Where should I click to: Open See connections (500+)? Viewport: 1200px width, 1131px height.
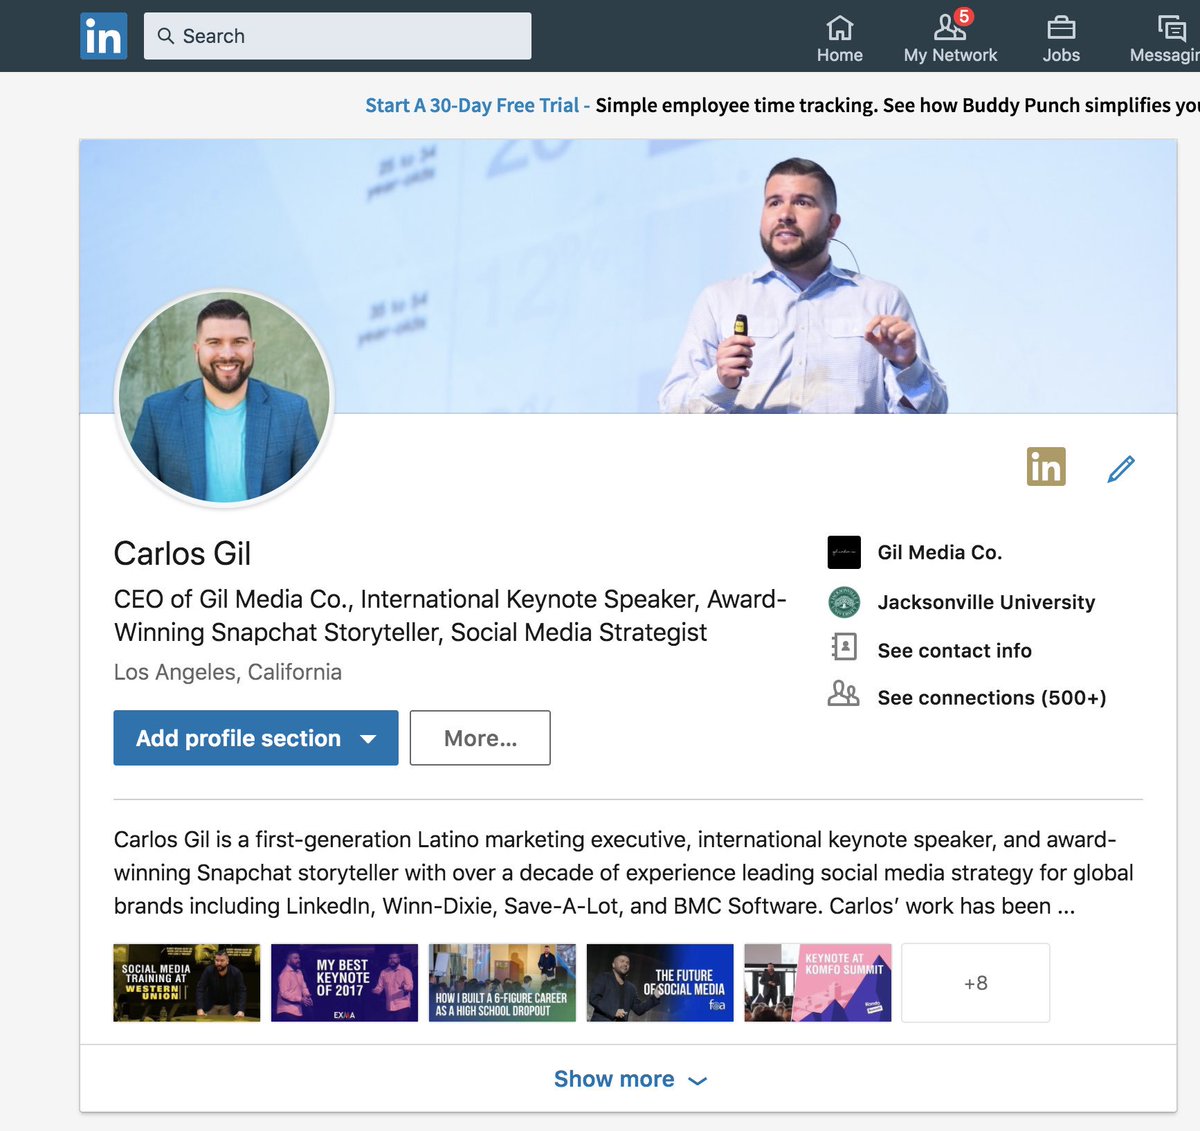992,698
